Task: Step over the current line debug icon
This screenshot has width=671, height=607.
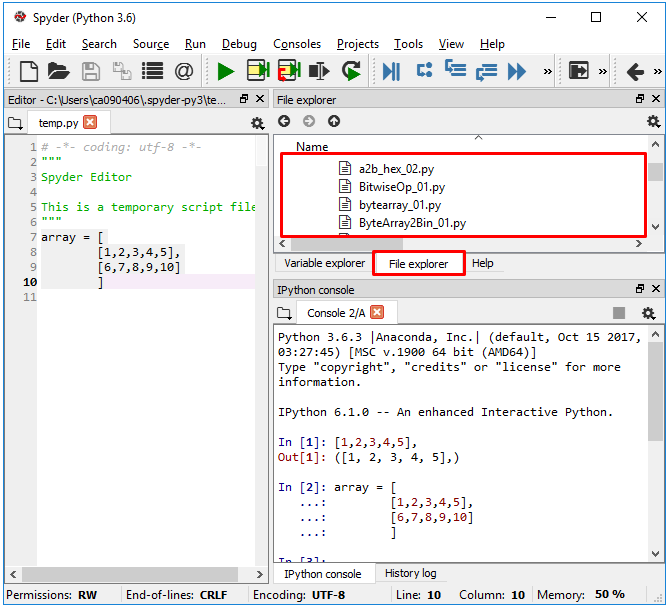Action: click(x=424, y=70)
